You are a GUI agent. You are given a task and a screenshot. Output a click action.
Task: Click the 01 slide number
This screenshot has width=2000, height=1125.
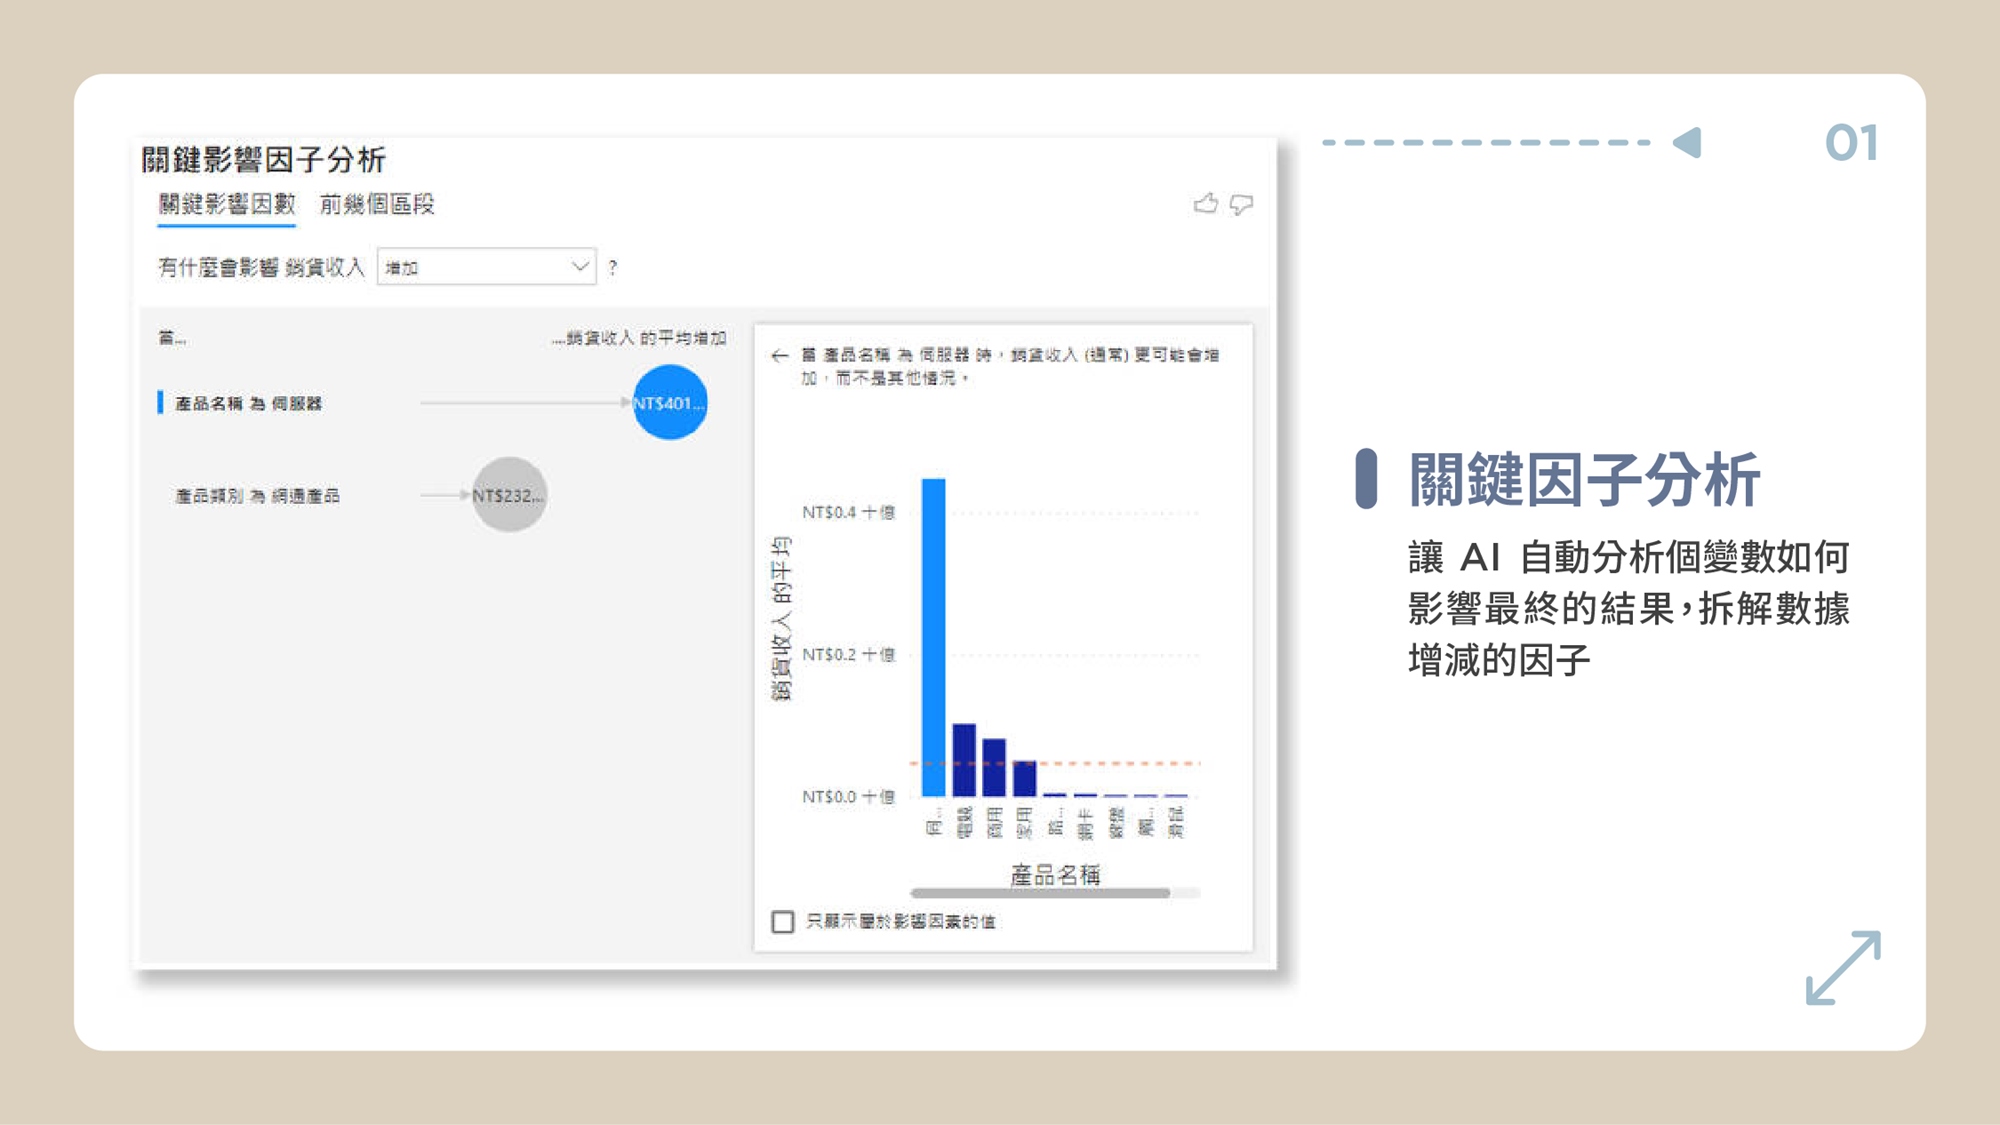[x=1851, y=143]
